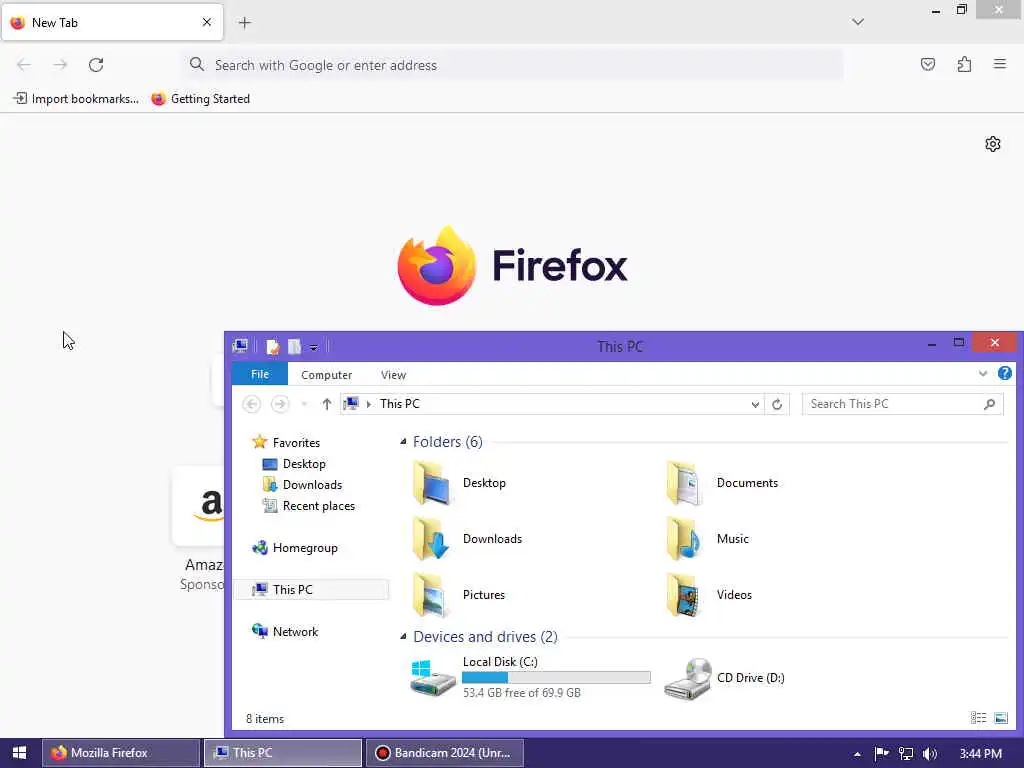This screenshot has height=768, width=1024.
Task: Click the taskbar clock 3:44 PM
Action: click(980, 753)
